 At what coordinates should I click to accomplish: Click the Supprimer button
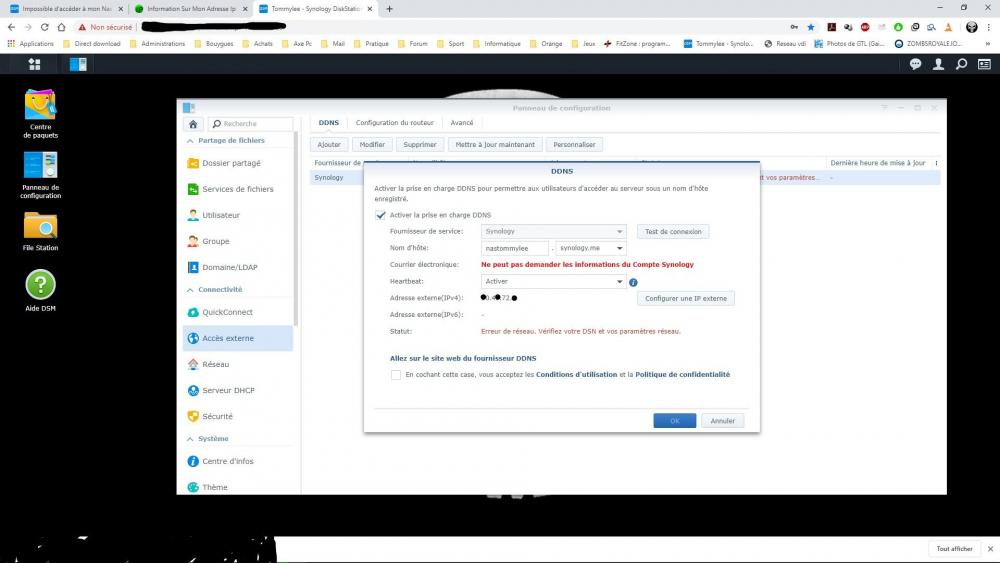[420, 145]
